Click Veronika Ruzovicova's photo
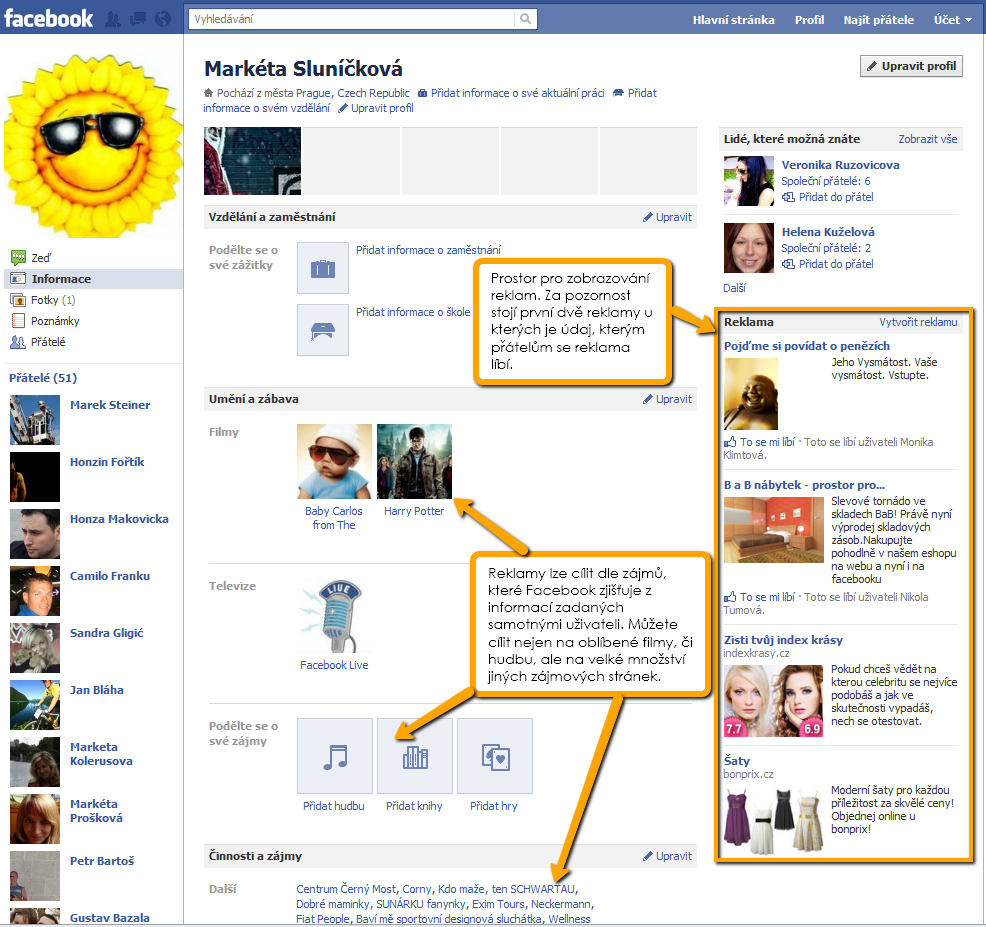The height and width of the screenshot is (927, 986). coord(749,181)
